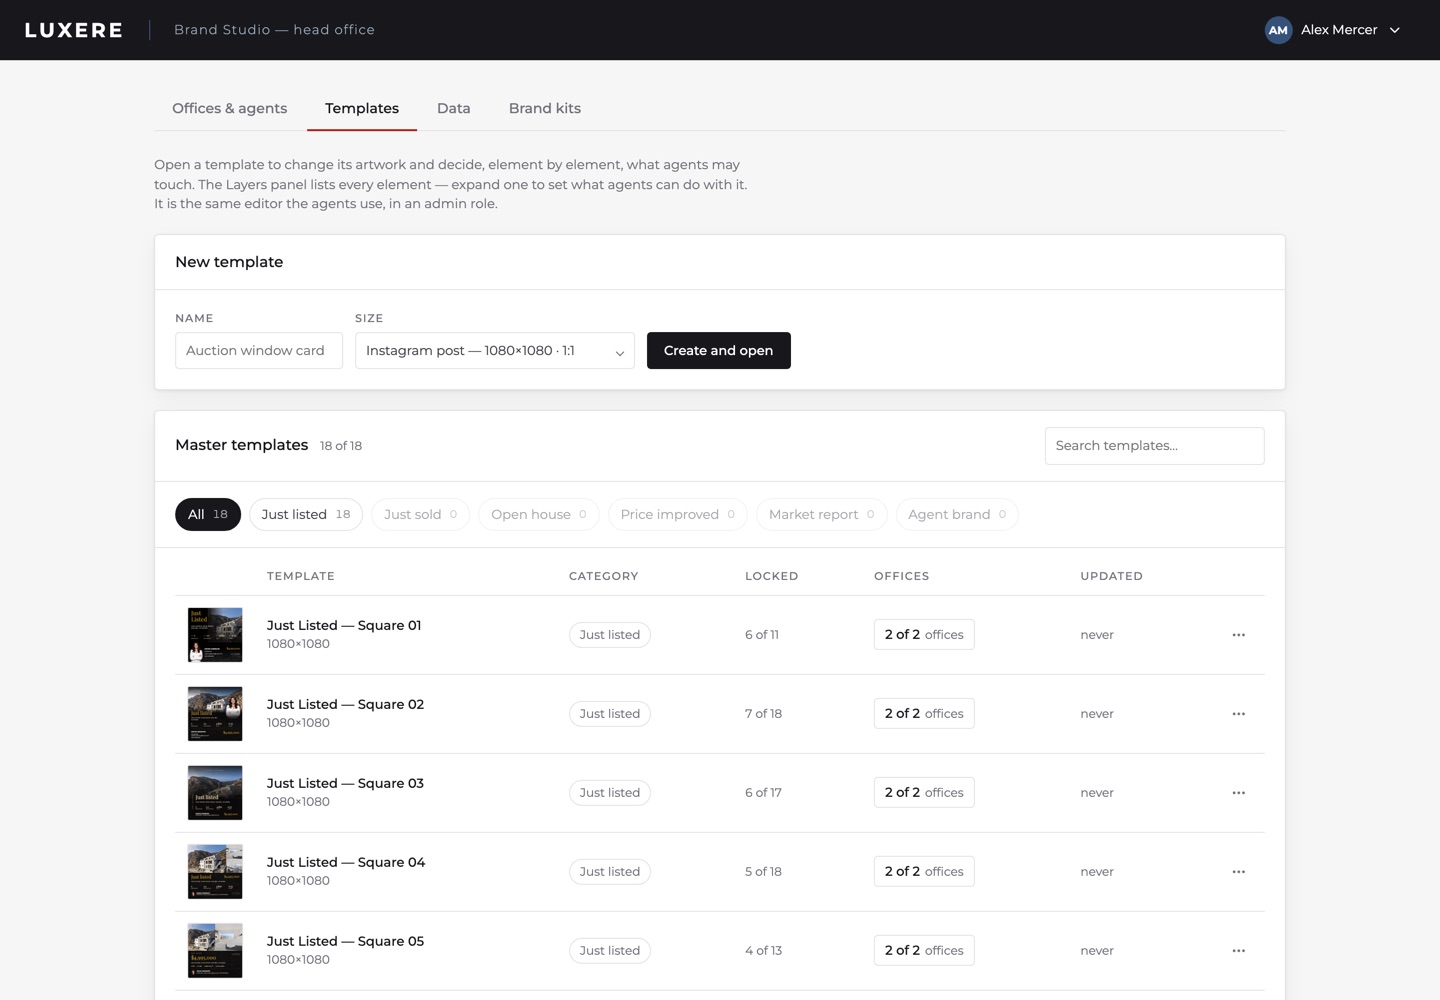This screenshot has width=1440, height=1000.
Task: Open the Size dropdown for new template
Action: click(495, 351)
